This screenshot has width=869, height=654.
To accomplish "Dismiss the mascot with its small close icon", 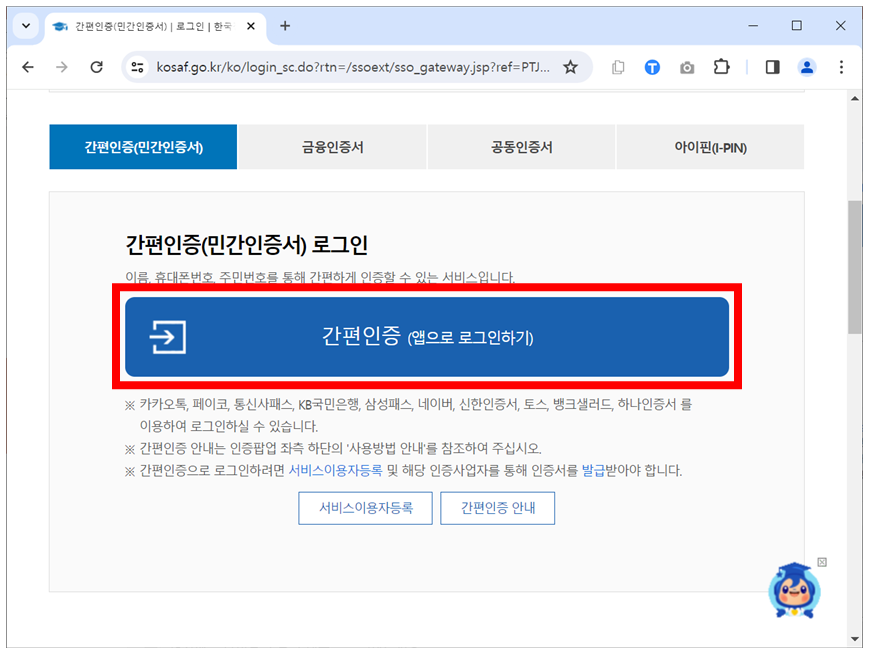I will tap(822, 563).
